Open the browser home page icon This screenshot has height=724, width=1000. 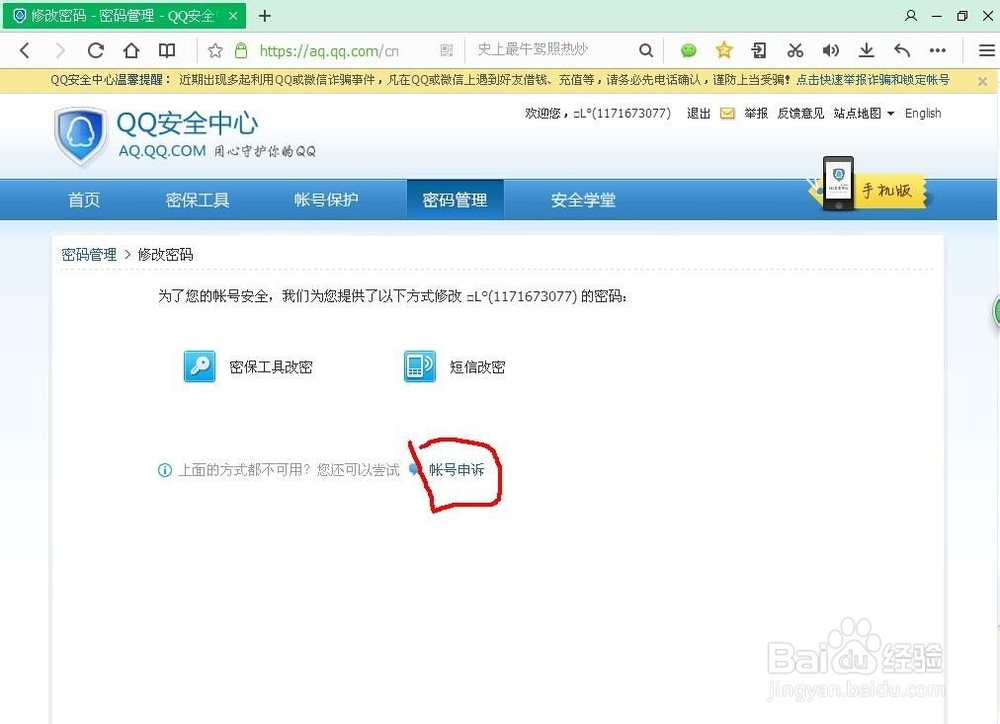pyautogui.click(x=131, y=50)
